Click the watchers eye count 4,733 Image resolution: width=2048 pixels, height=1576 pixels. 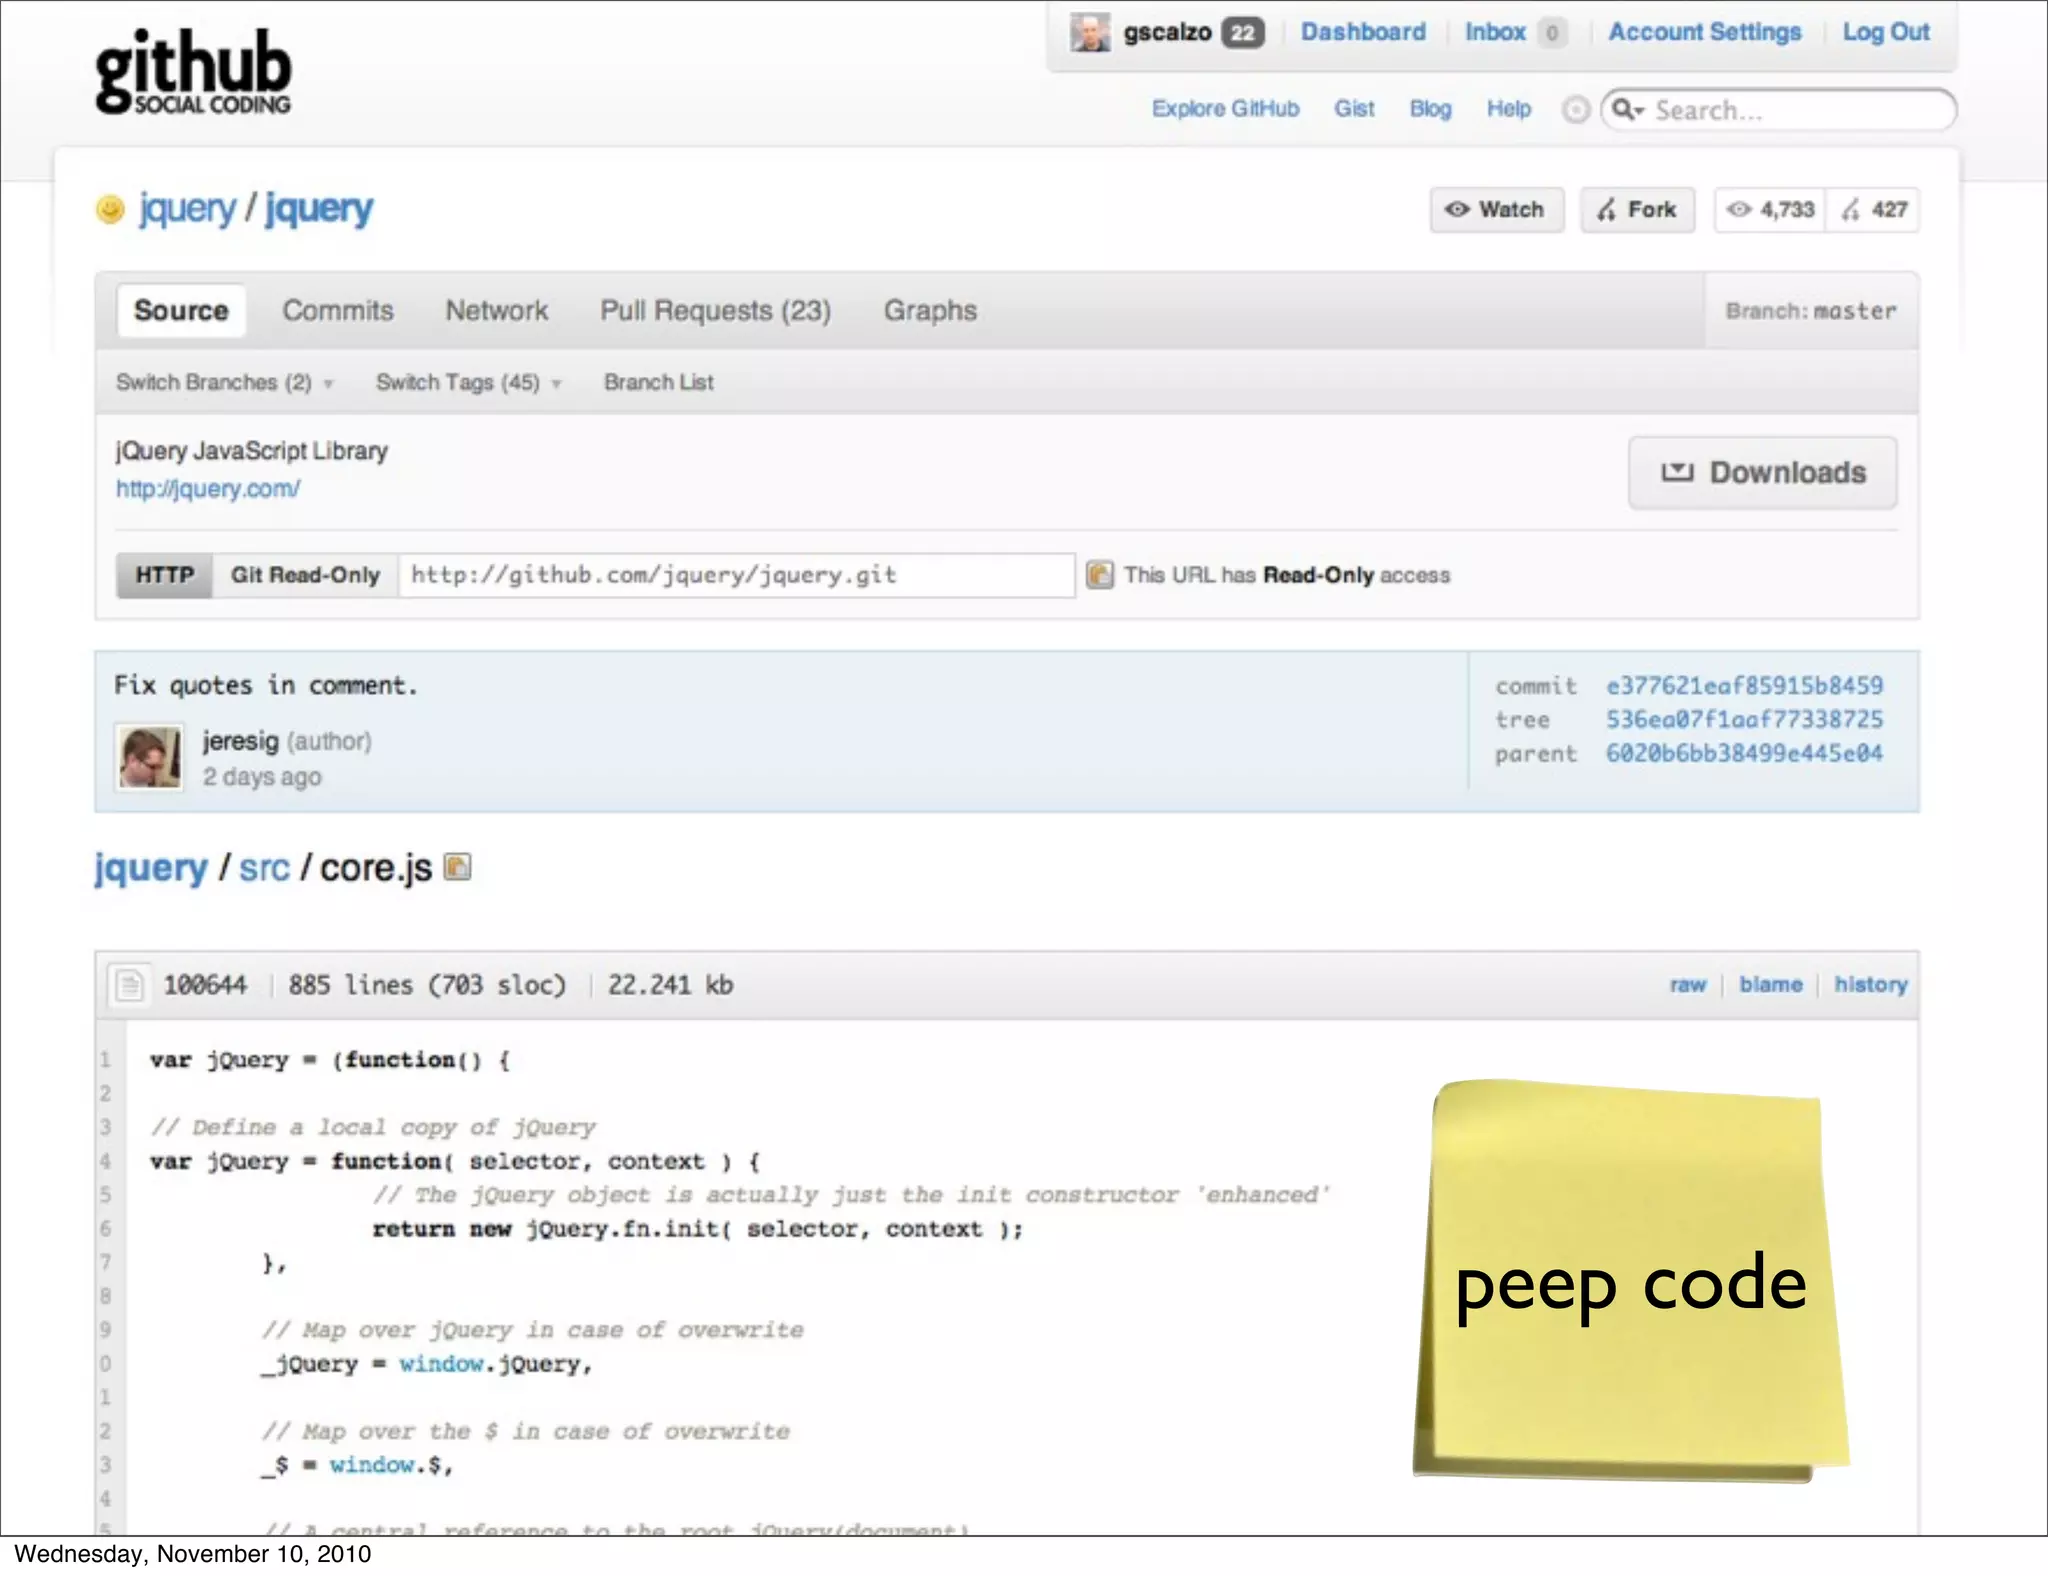pyautogui.click(x=1771, y=210)
